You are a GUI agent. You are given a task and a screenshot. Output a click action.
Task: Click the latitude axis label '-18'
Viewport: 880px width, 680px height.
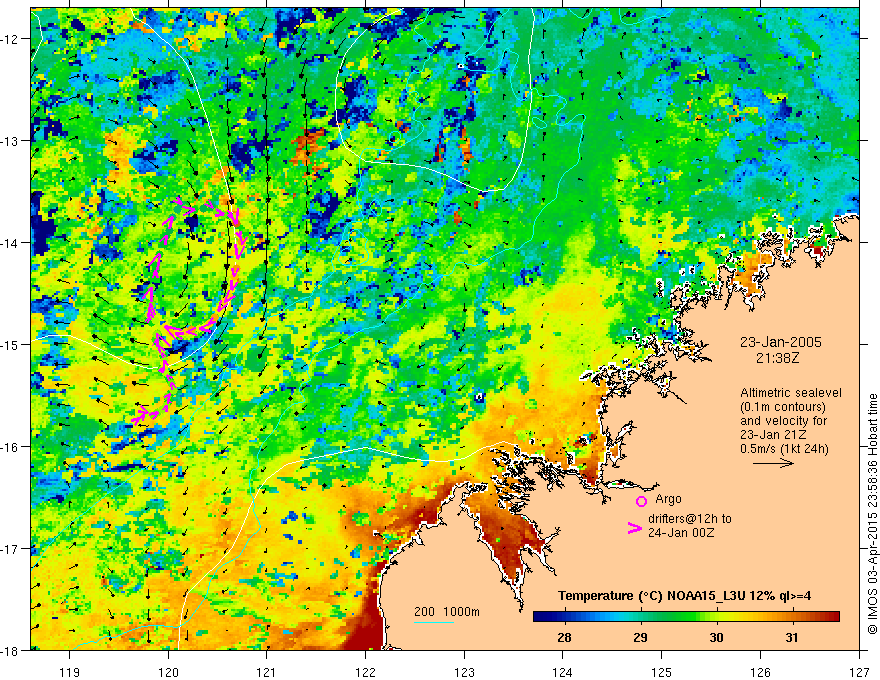pos(10,651)
